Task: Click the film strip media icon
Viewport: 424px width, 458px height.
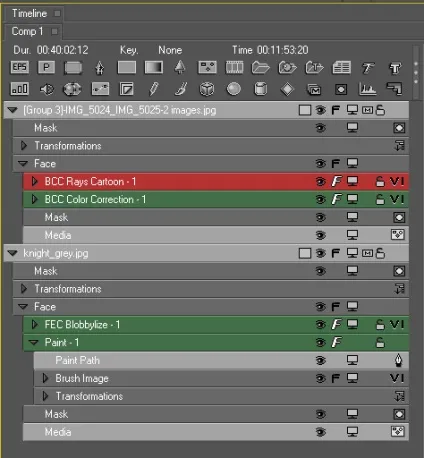Action: 234,67
